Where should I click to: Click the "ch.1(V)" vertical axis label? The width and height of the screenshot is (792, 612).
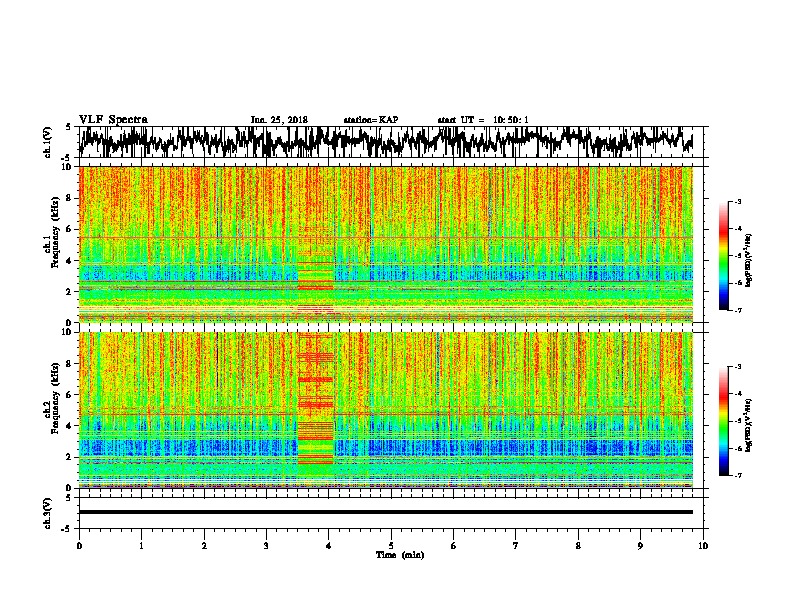point(47,142)
